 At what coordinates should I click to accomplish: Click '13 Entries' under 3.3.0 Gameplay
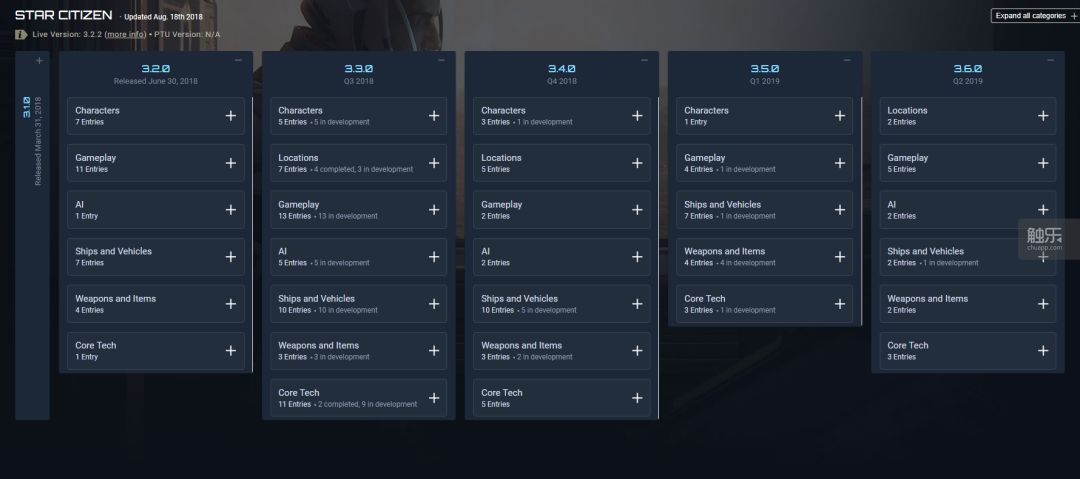pos(294,216)
